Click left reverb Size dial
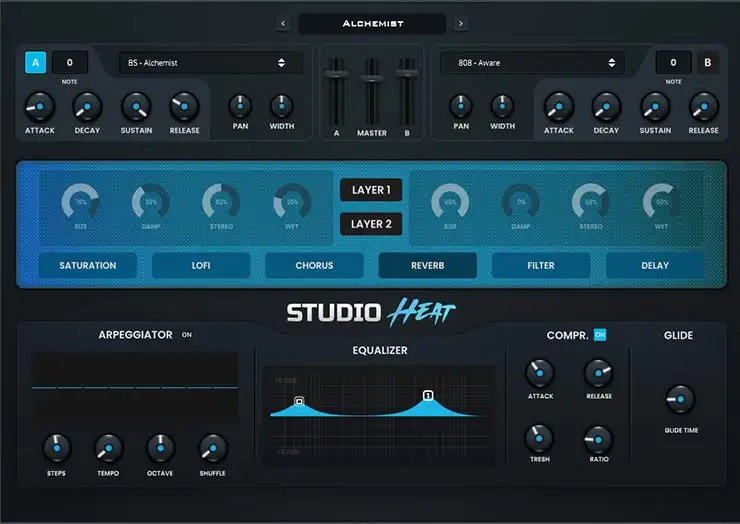 pyautogui.click(x=80, y=202)
